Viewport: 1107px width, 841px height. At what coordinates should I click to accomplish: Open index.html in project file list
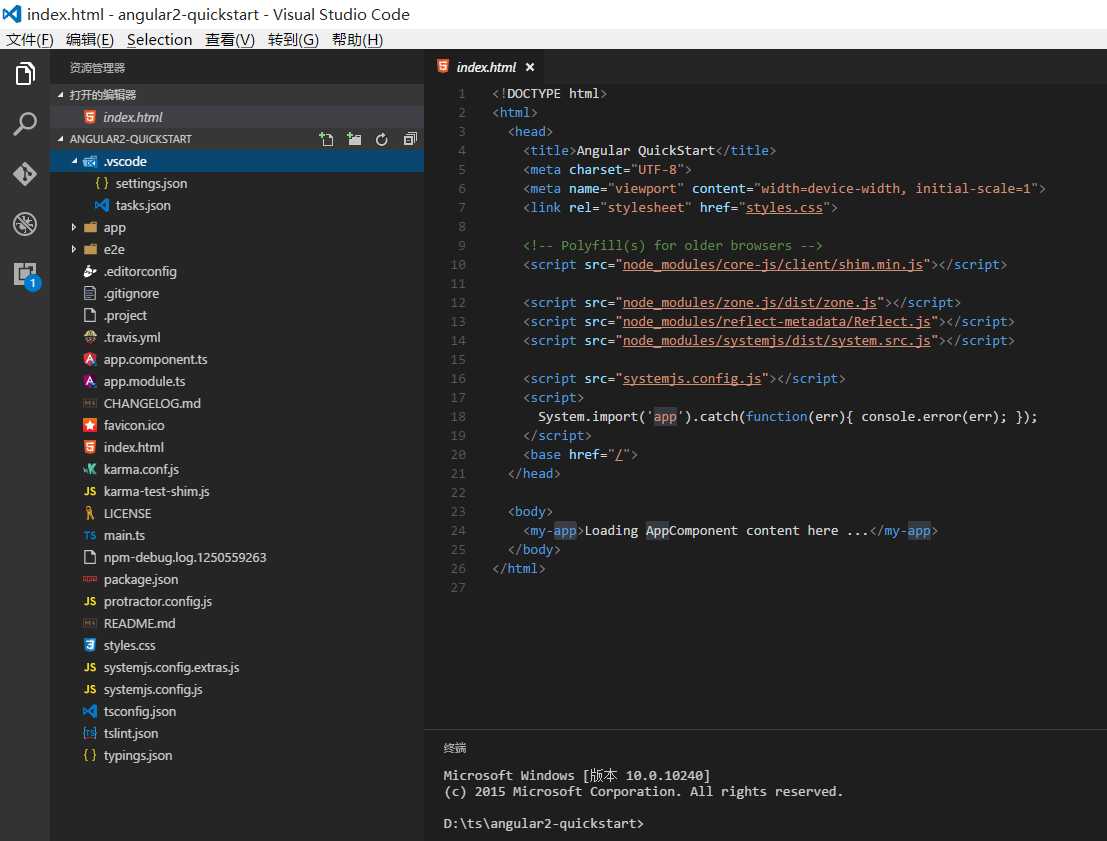(x=237, y=447)
